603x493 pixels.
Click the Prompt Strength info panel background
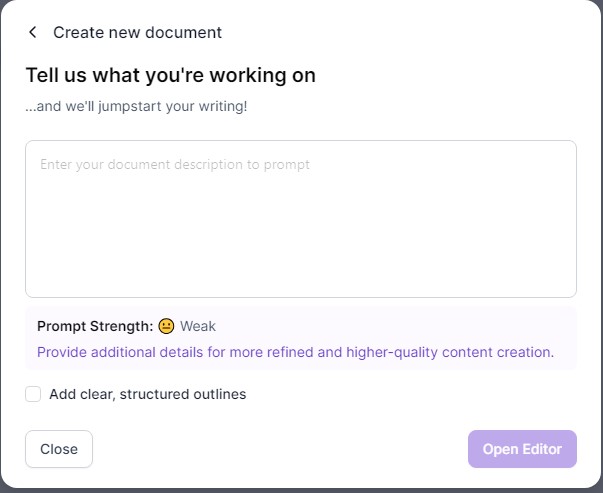(385, 329)
